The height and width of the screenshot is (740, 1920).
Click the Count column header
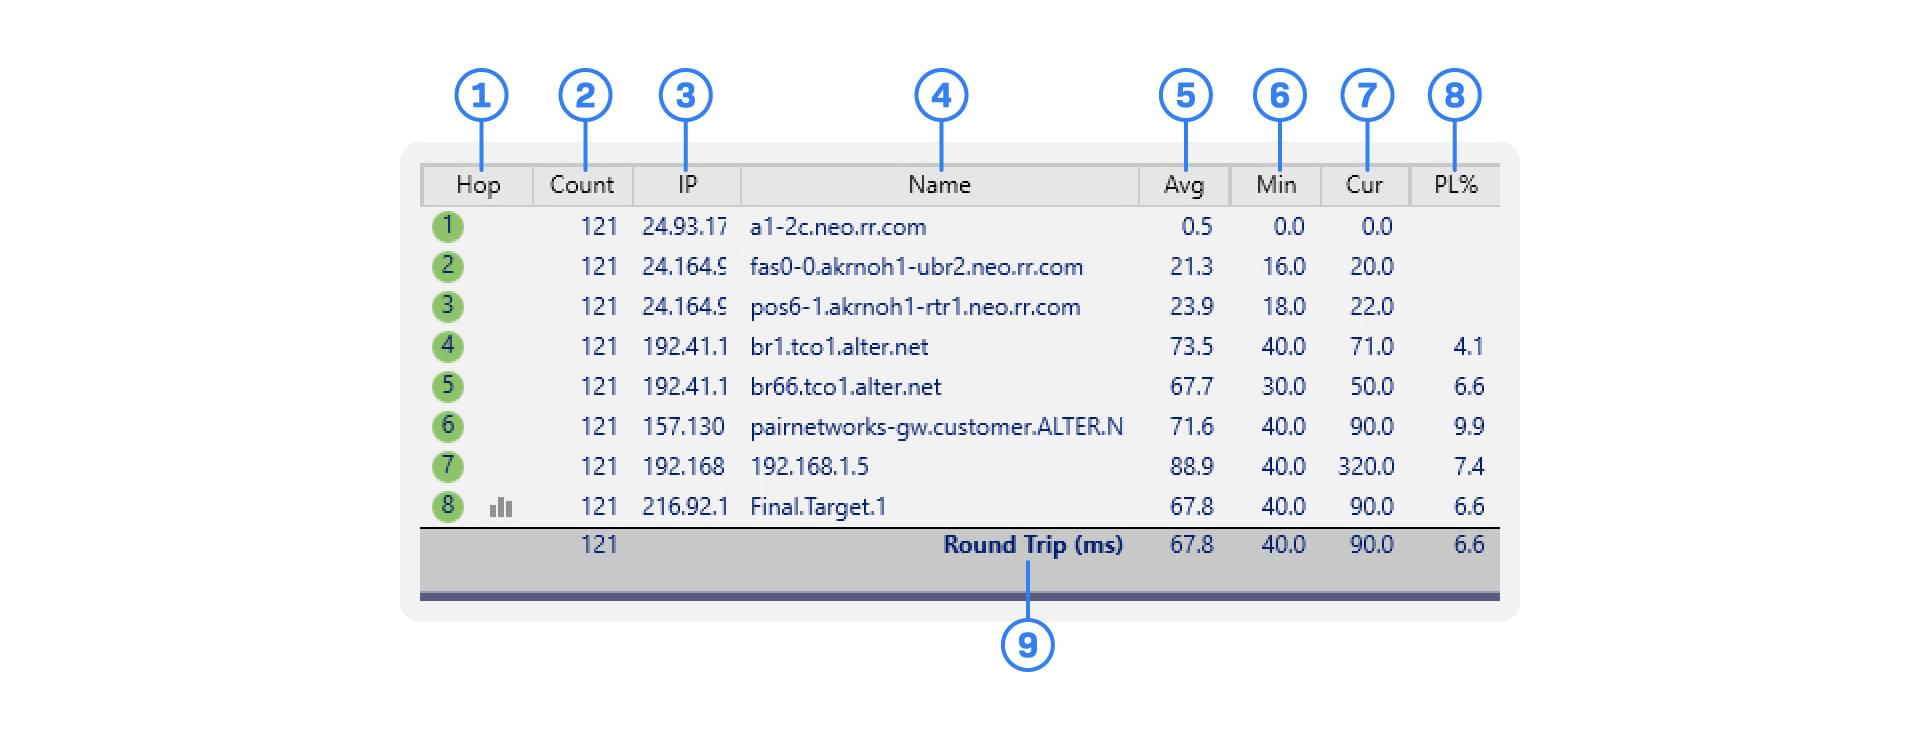click(582, 185)
